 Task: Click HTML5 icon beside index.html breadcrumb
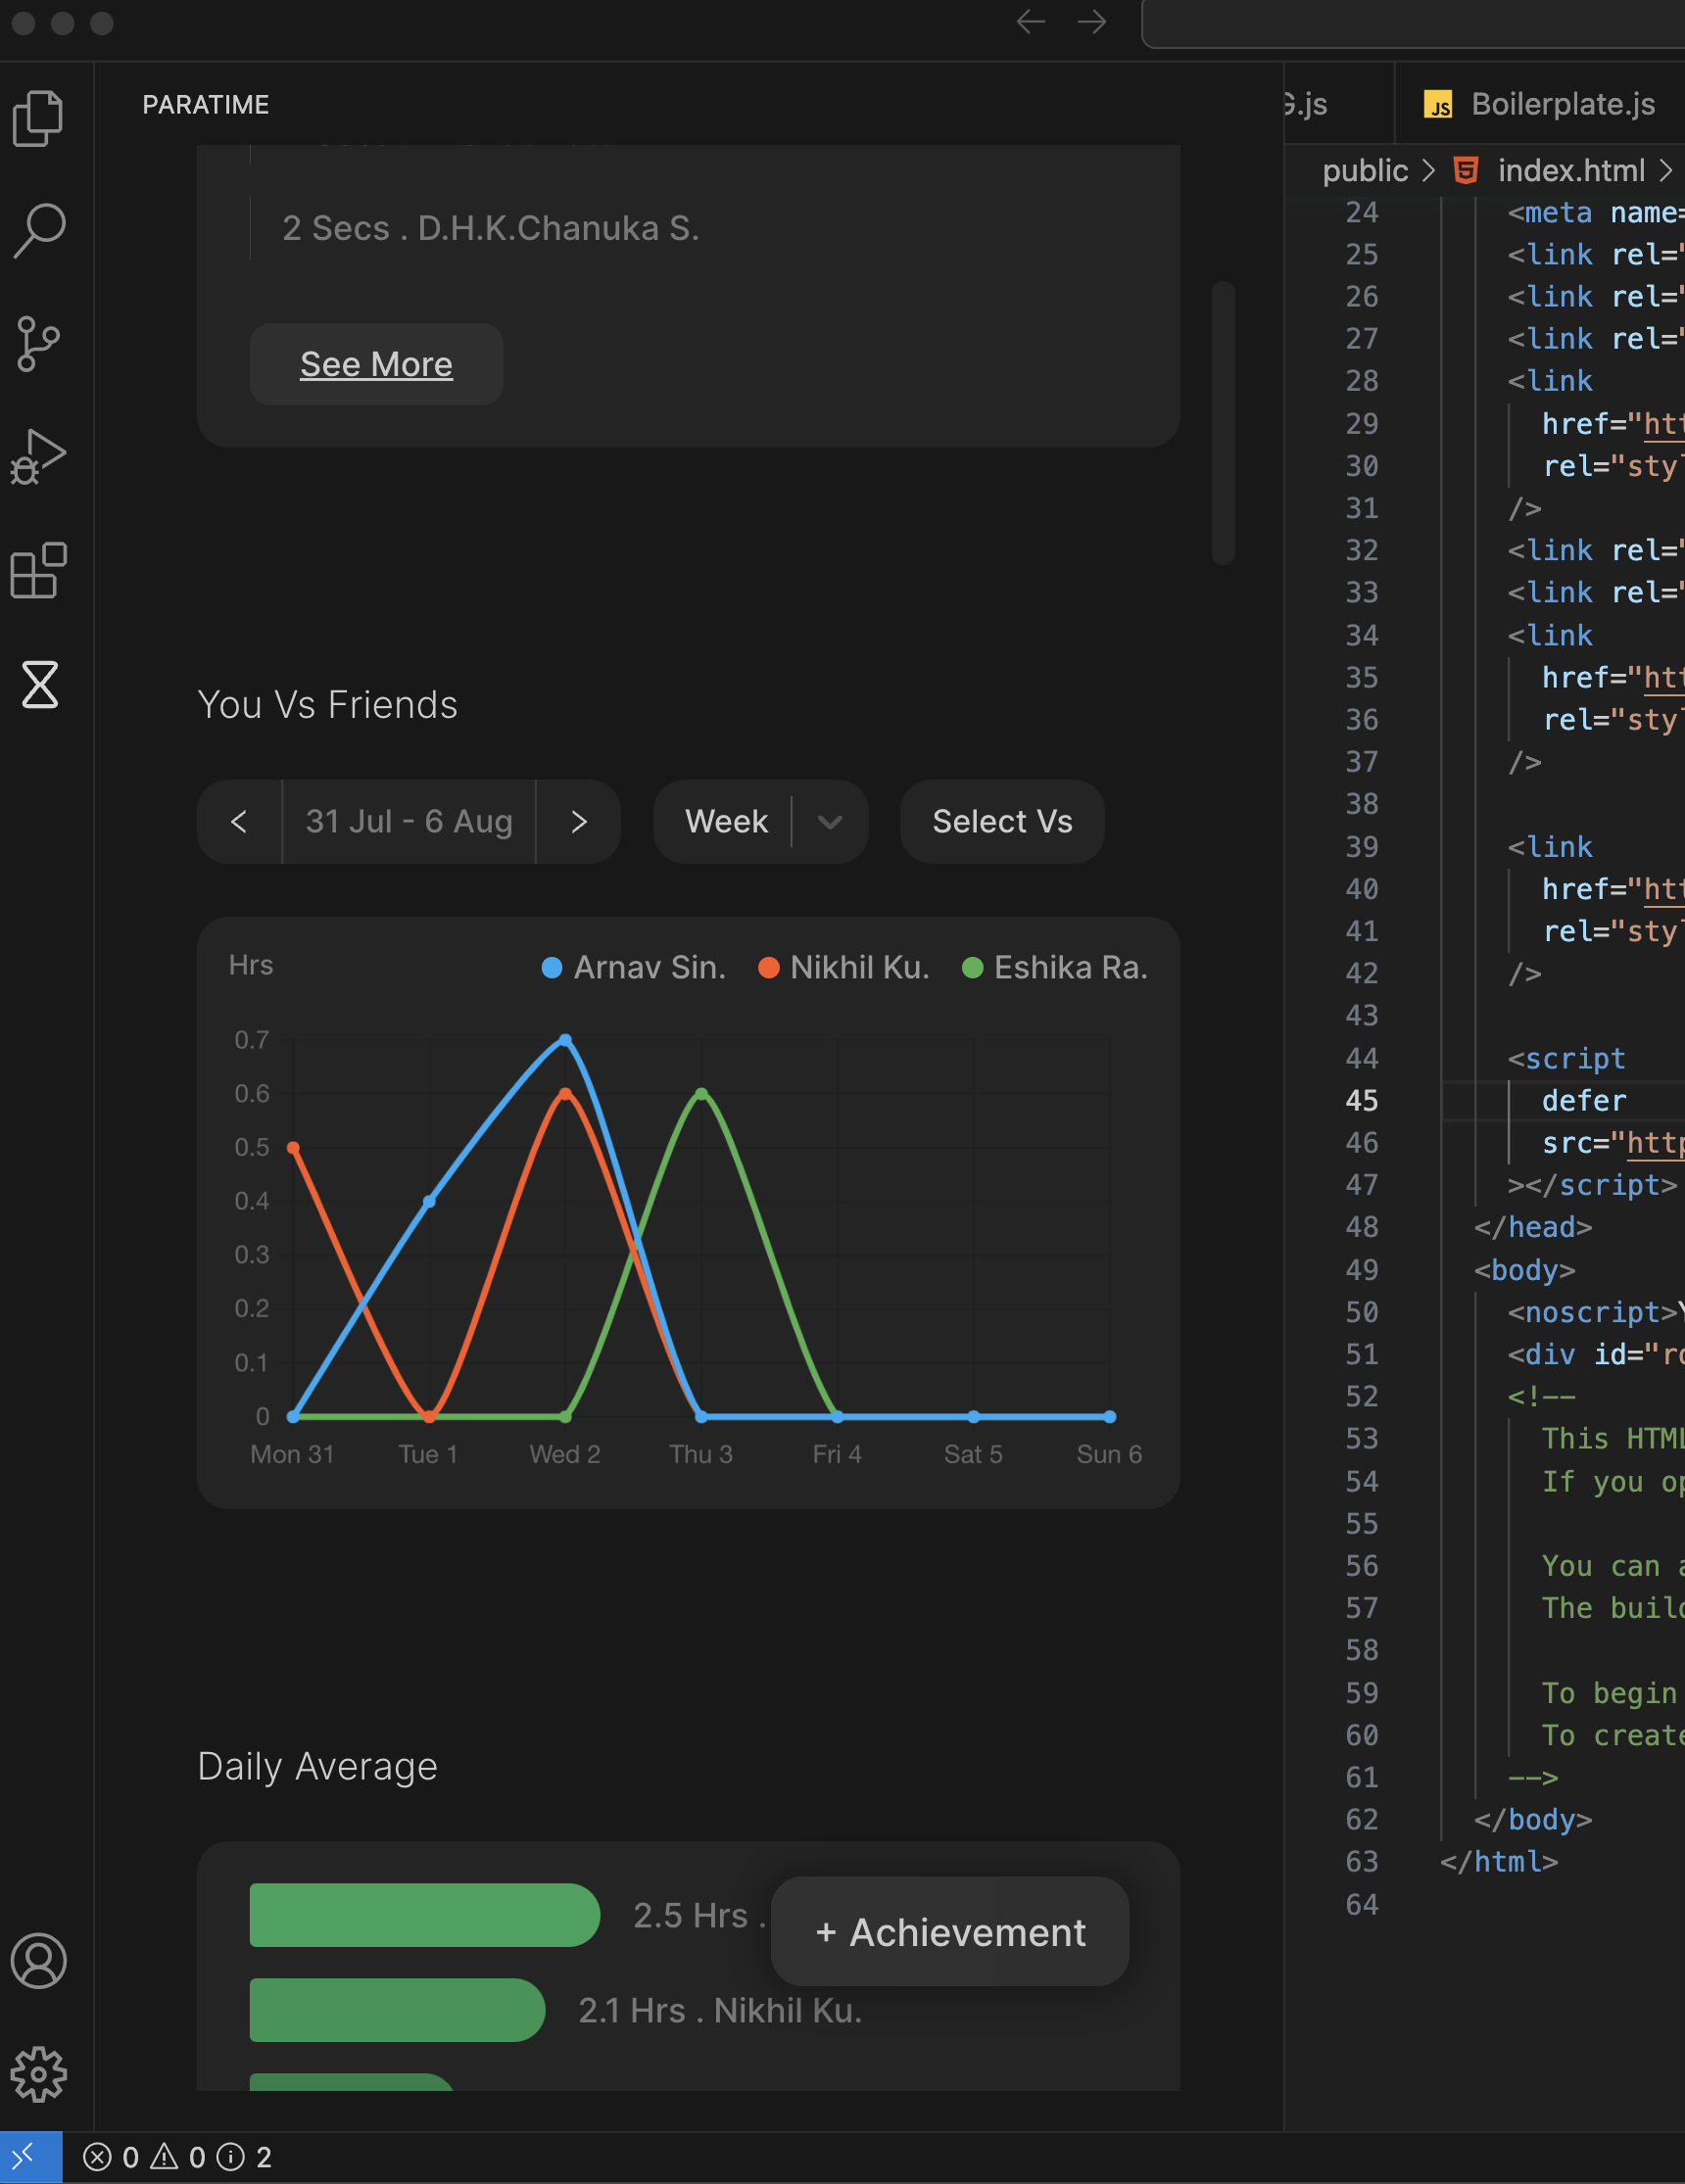pyautogui.click(x=1466, y=170)
